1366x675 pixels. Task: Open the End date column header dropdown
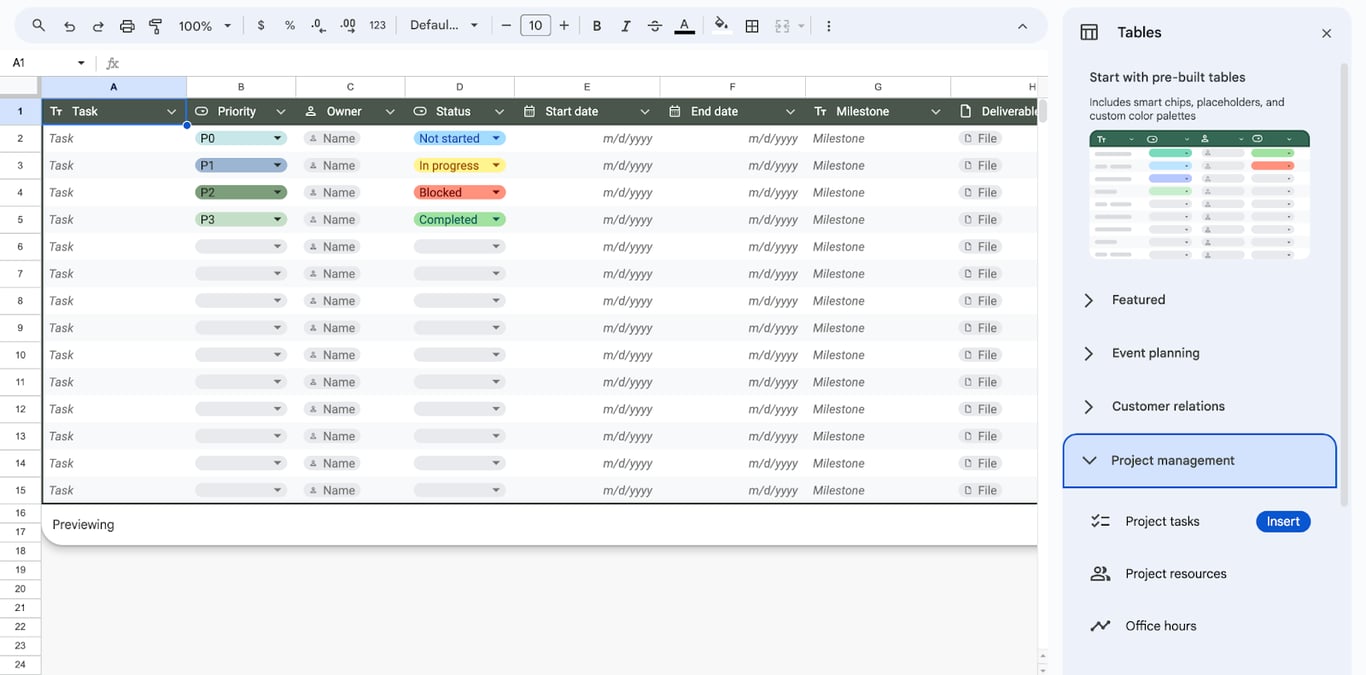coord(790,112)
